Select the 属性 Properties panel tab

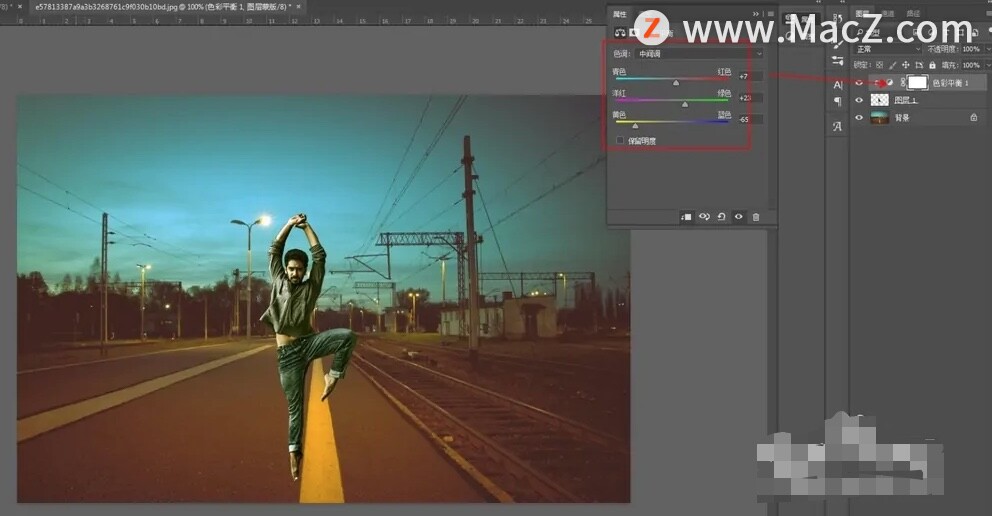click(x=620, y=14)
